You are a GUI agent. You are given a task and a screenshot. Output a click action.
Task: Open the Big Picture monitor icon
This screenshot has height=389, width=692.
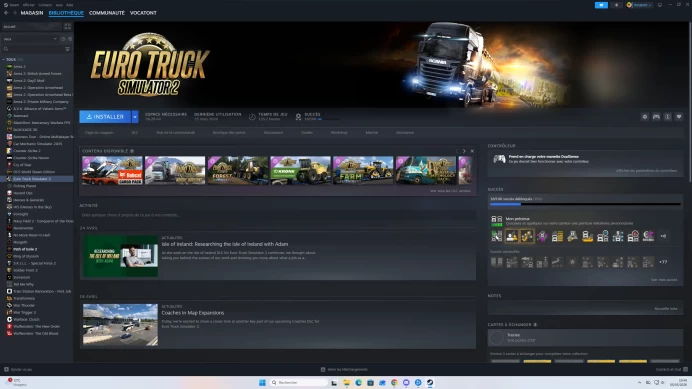660,5
